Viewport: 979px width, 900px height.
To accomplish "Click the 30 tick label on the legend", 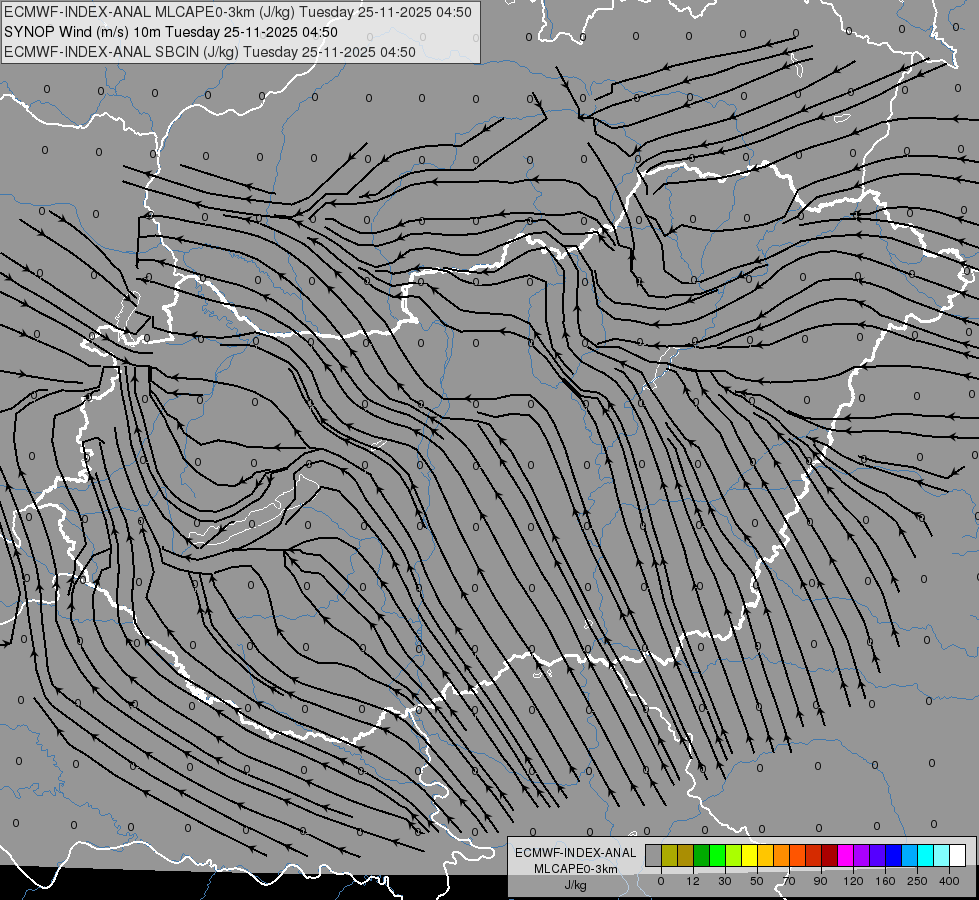I will (x=725, y=881).
